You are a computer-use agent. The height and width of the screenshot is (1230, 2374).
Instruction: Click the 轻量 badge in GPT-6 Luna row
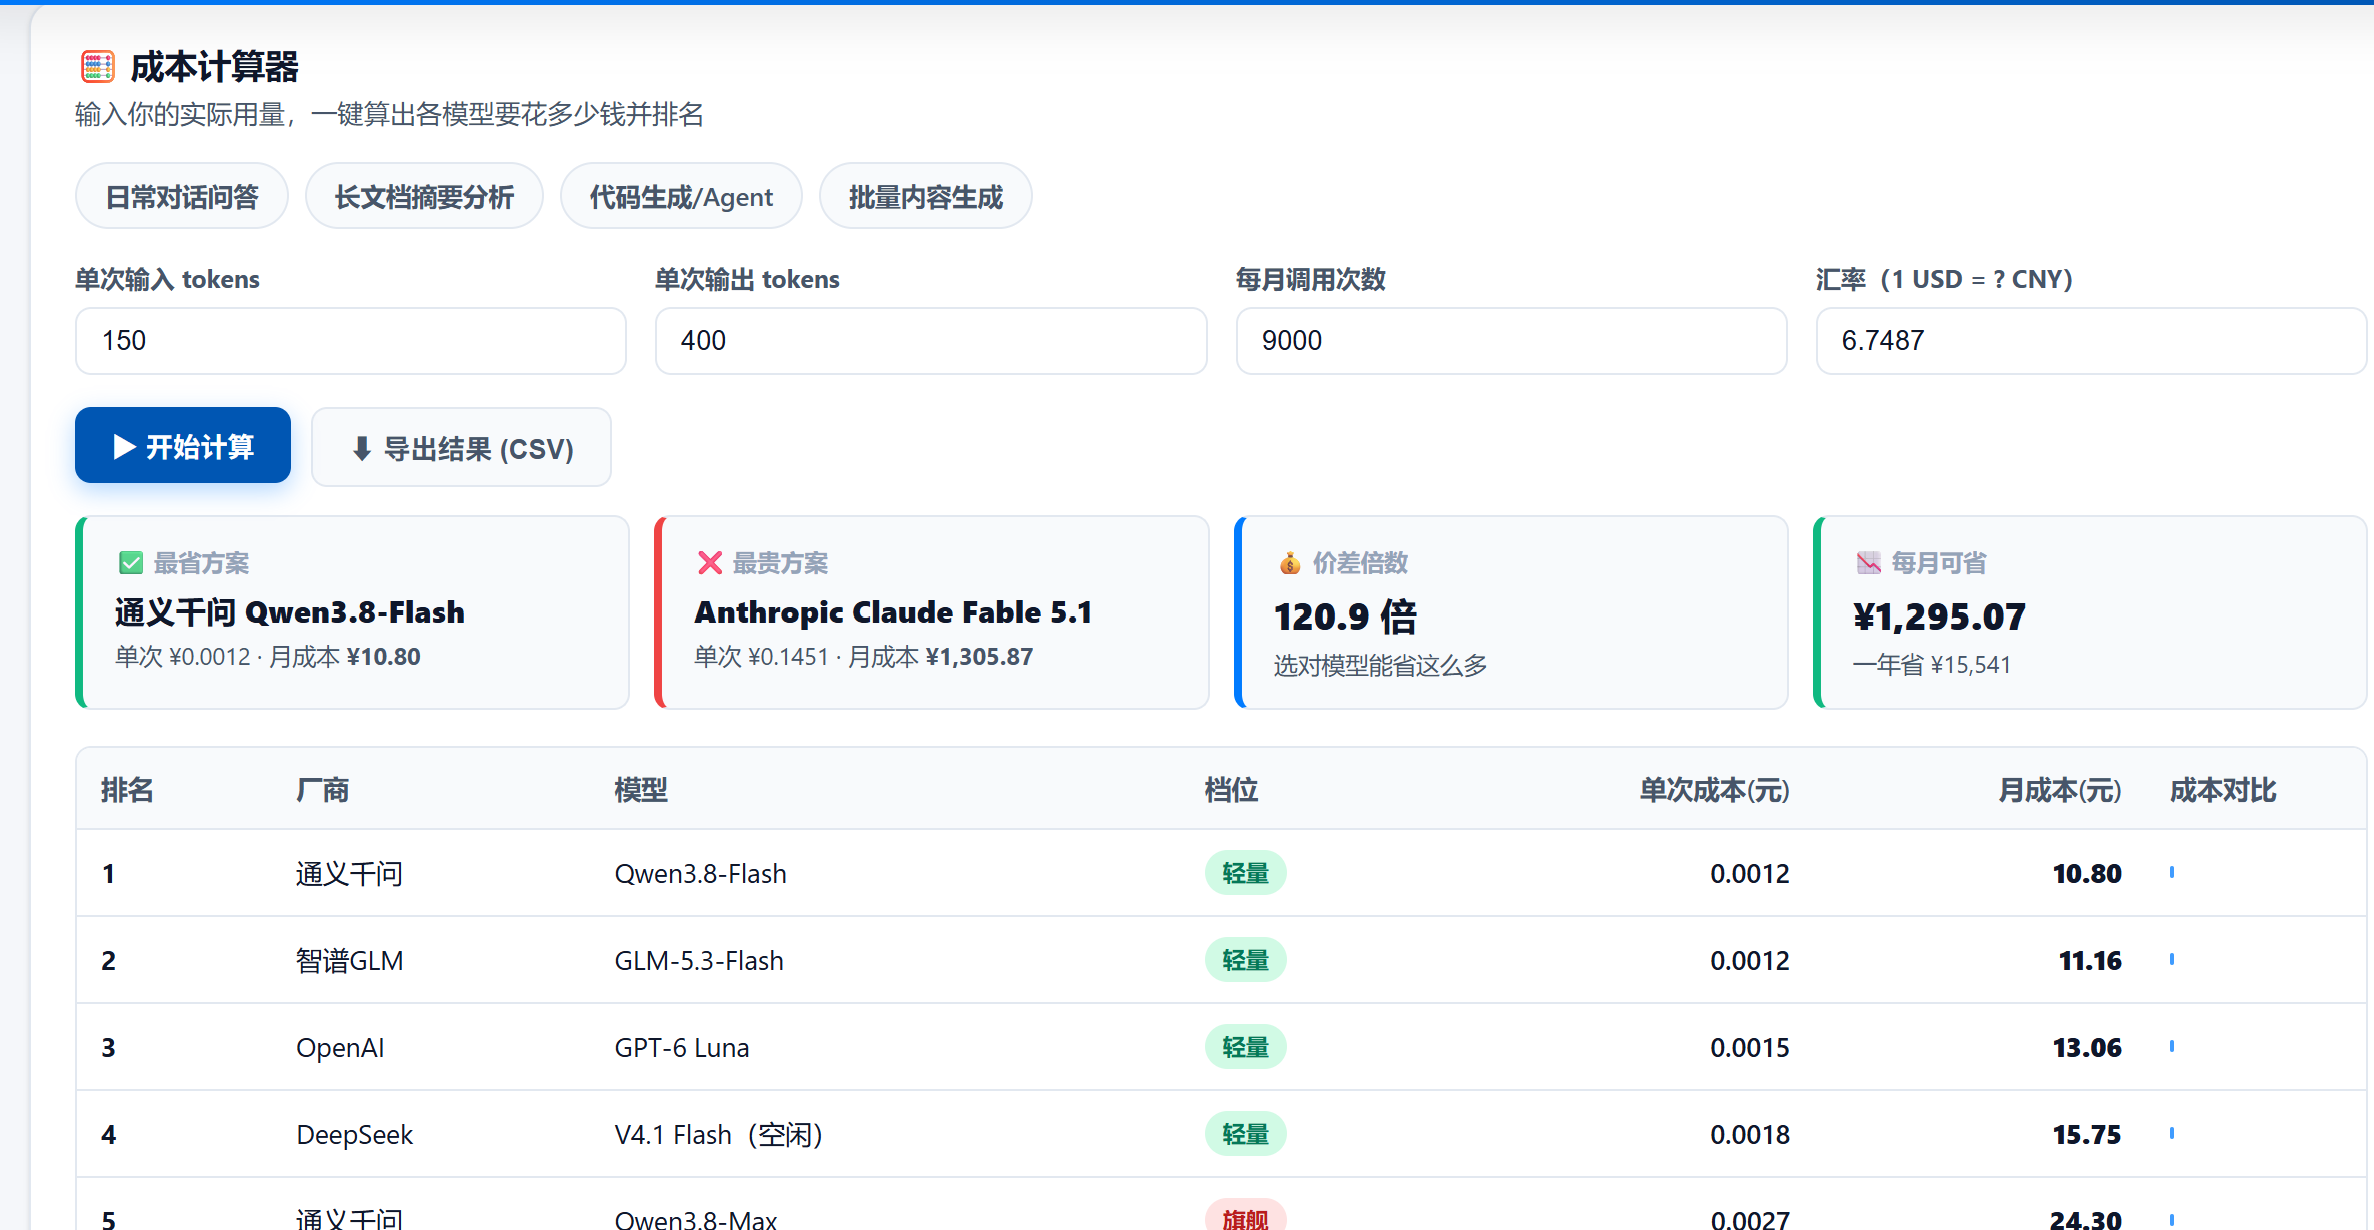[1245, 1047]
